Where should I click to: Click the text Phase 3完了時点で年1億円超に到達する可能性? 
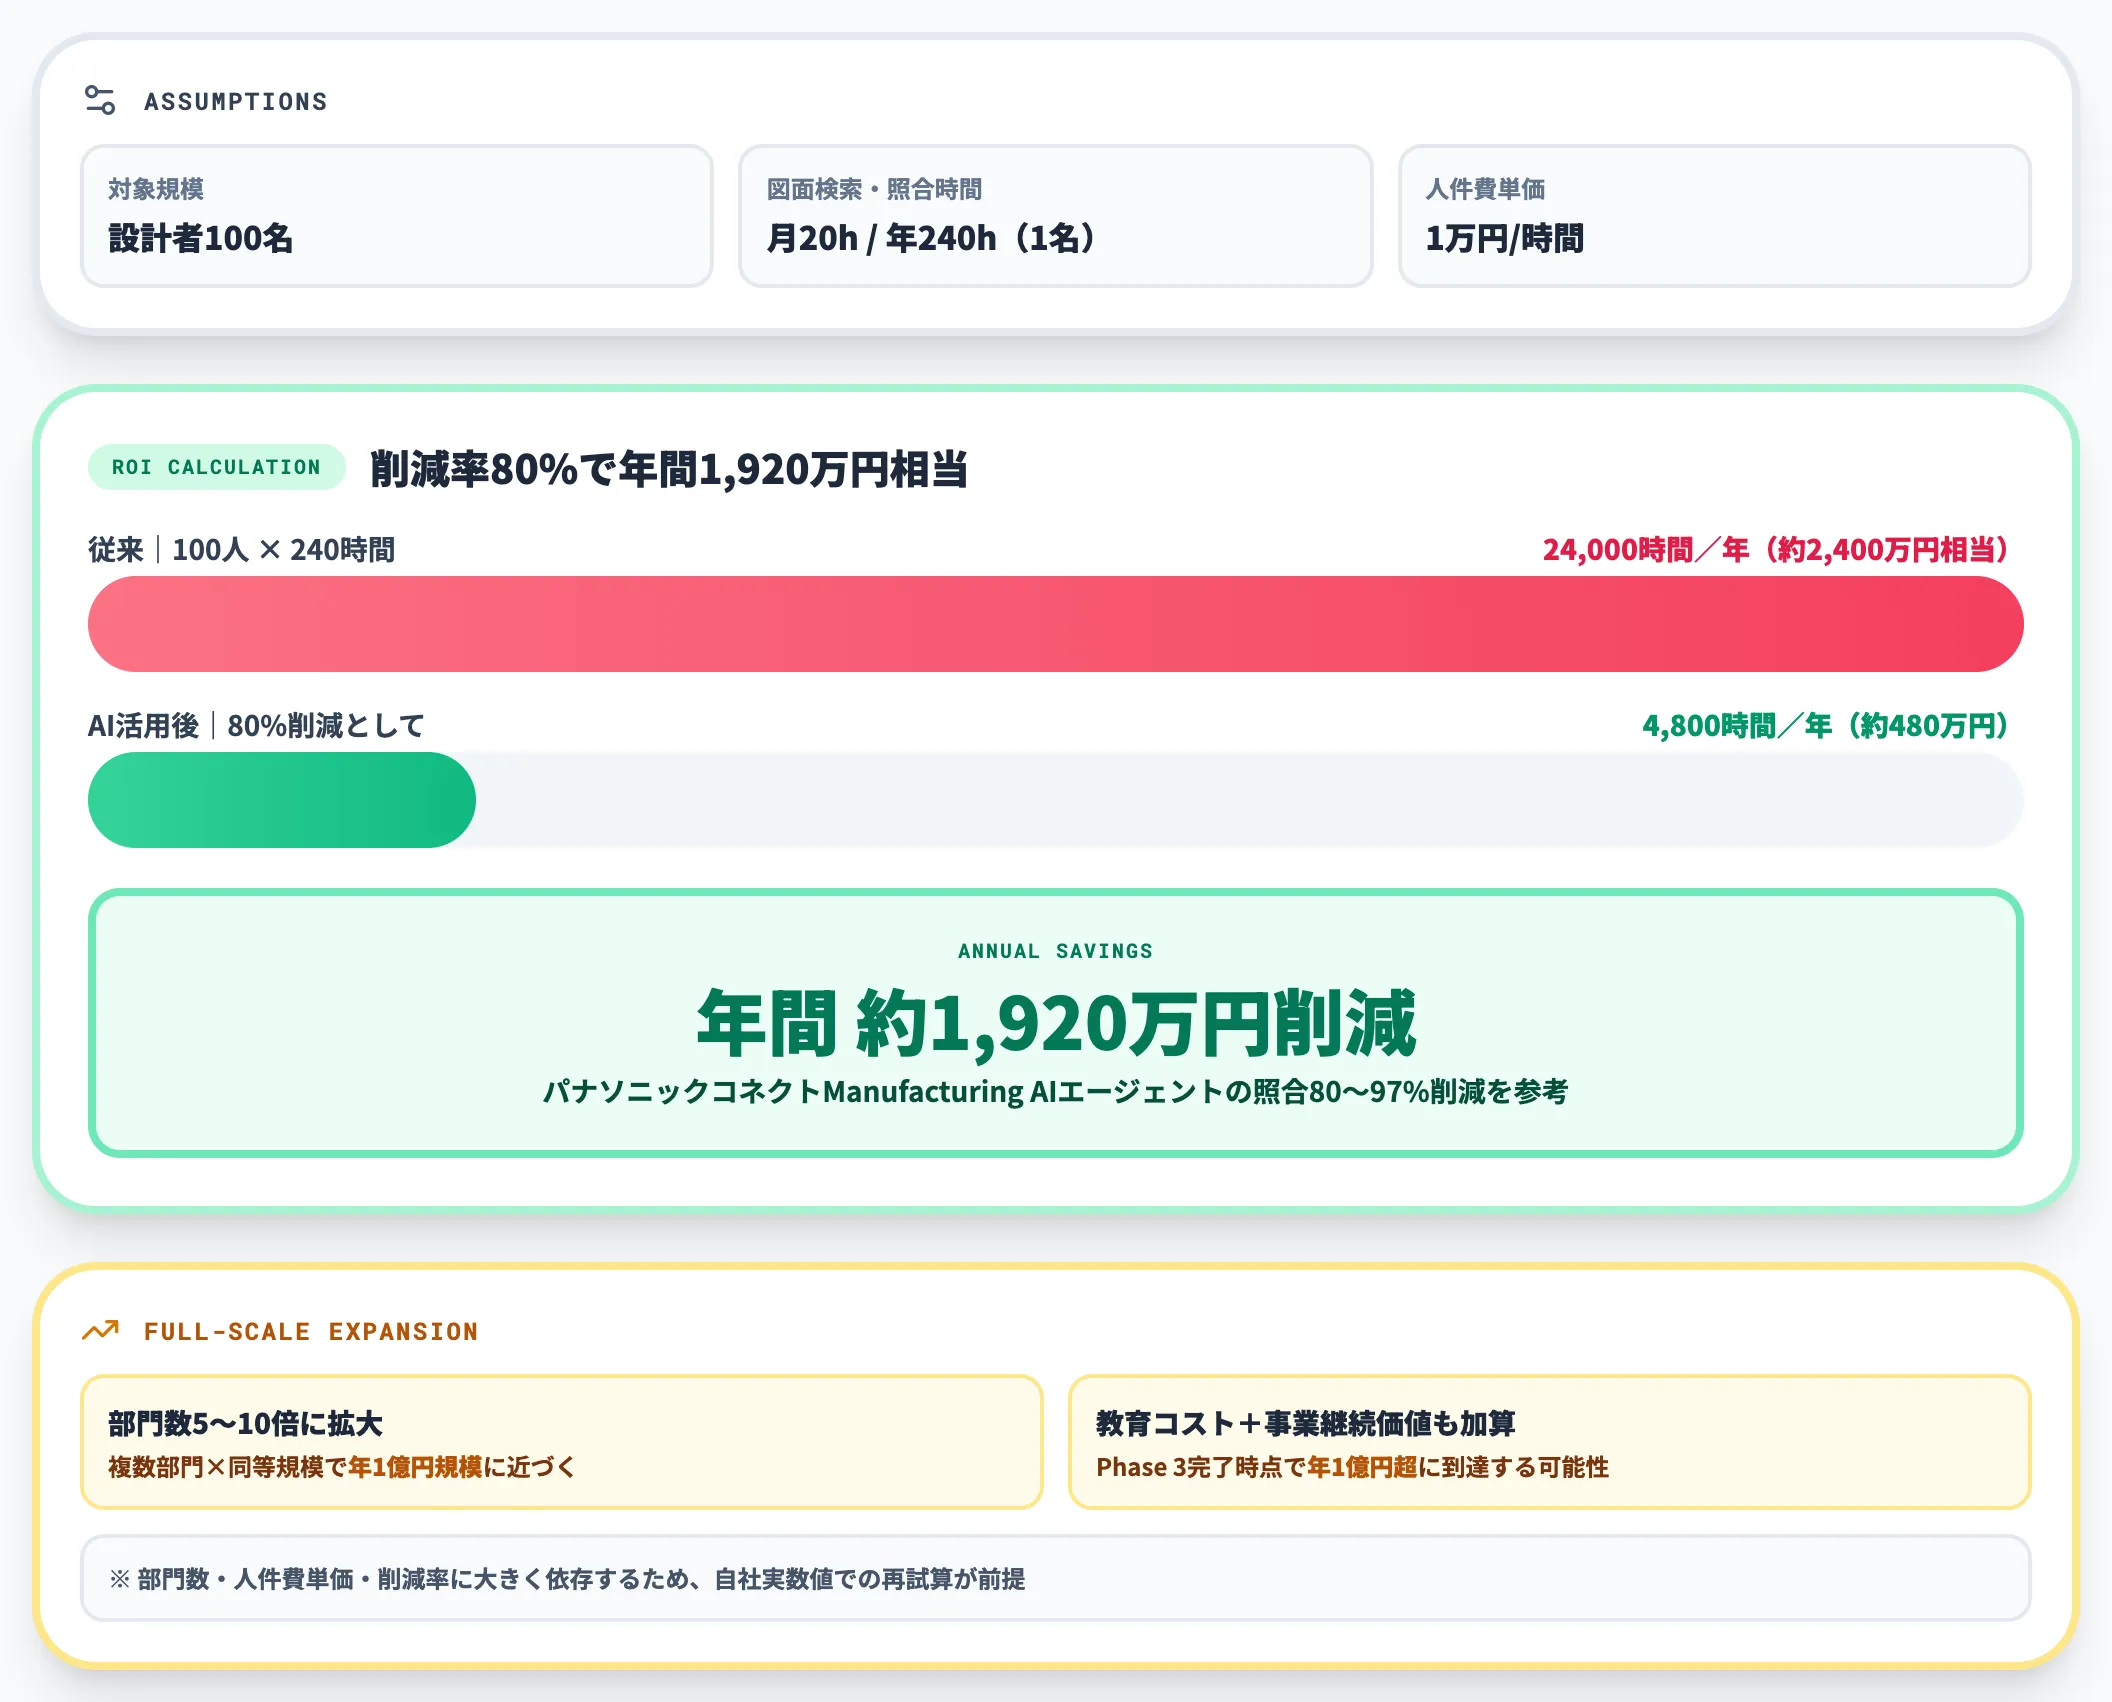(1353, 1467)
